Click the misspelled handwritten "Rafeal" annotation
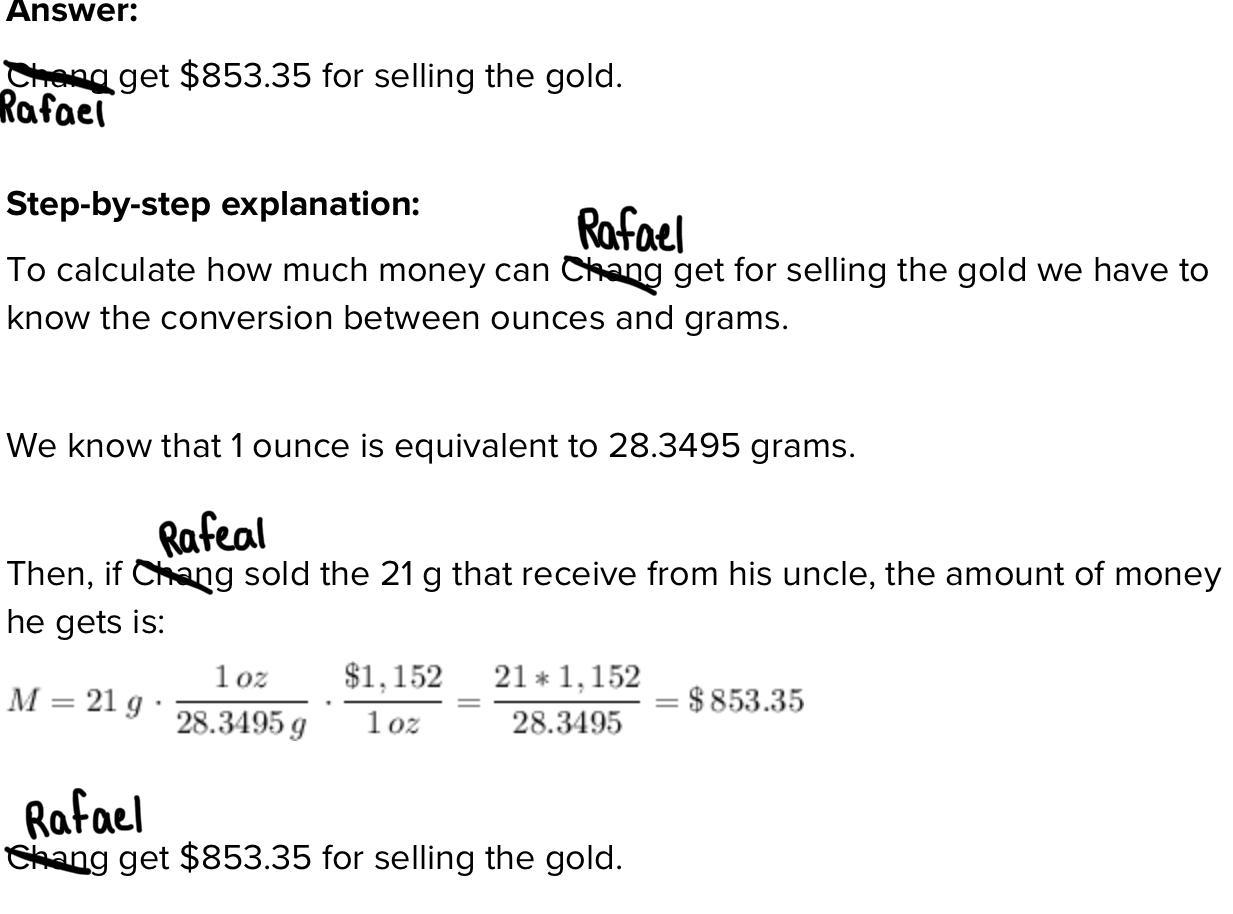Viewport: 1233px width, 914px height. [x=212, y=537]
